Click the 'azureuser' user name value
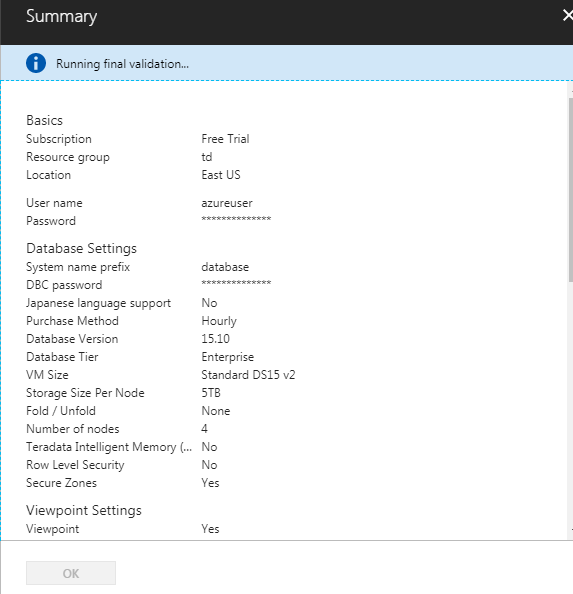The width and height of the screenshot is (573, 594). (x=227, y=203)
